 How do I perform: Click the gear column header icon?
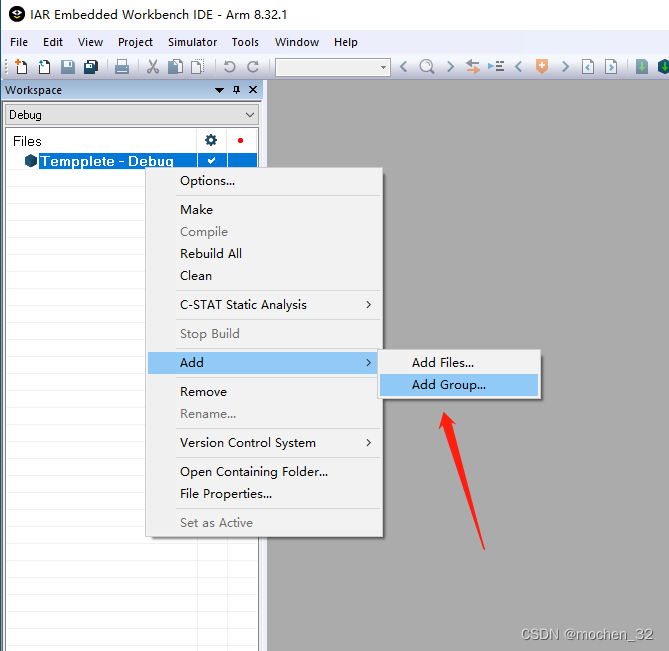pyautogui.click(x=211, y=140)
